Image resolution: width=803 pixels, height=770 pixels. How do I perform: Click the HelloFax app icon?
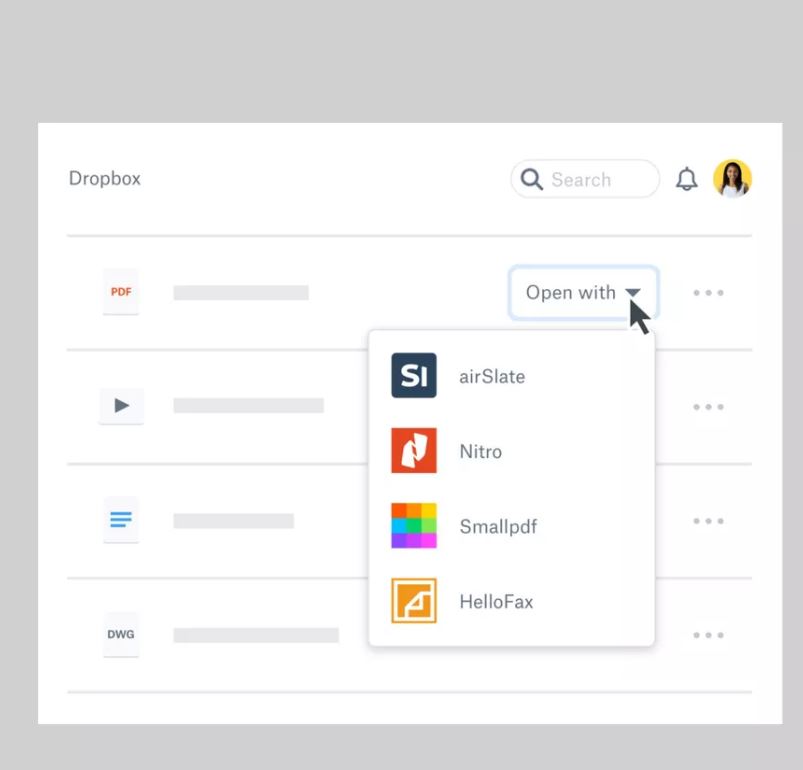click(x=414, y=601)
